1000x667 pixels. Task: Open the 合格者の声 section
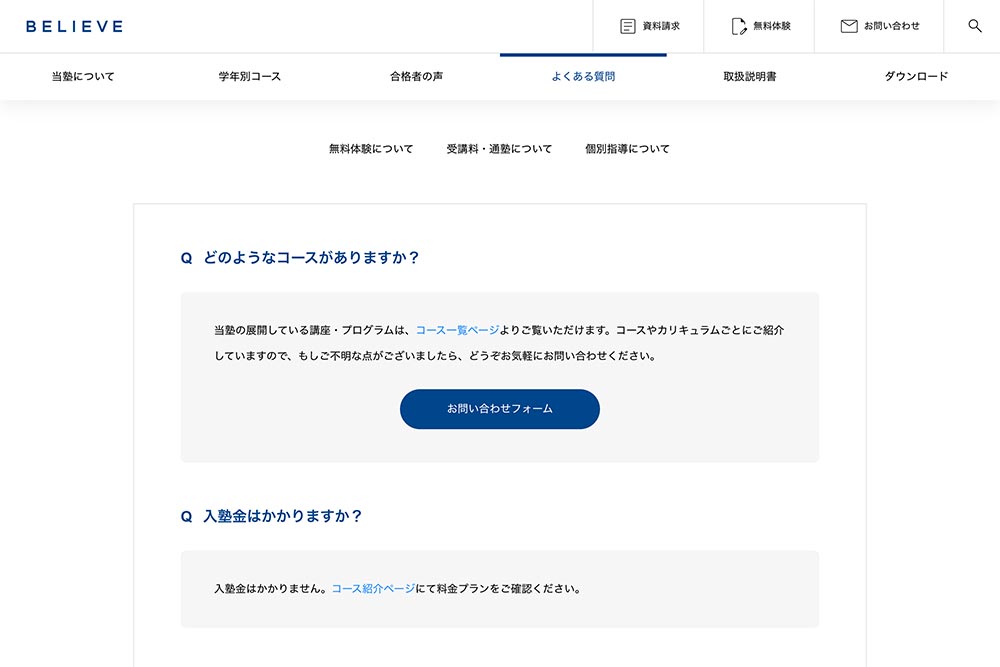(x=416, y=76)
